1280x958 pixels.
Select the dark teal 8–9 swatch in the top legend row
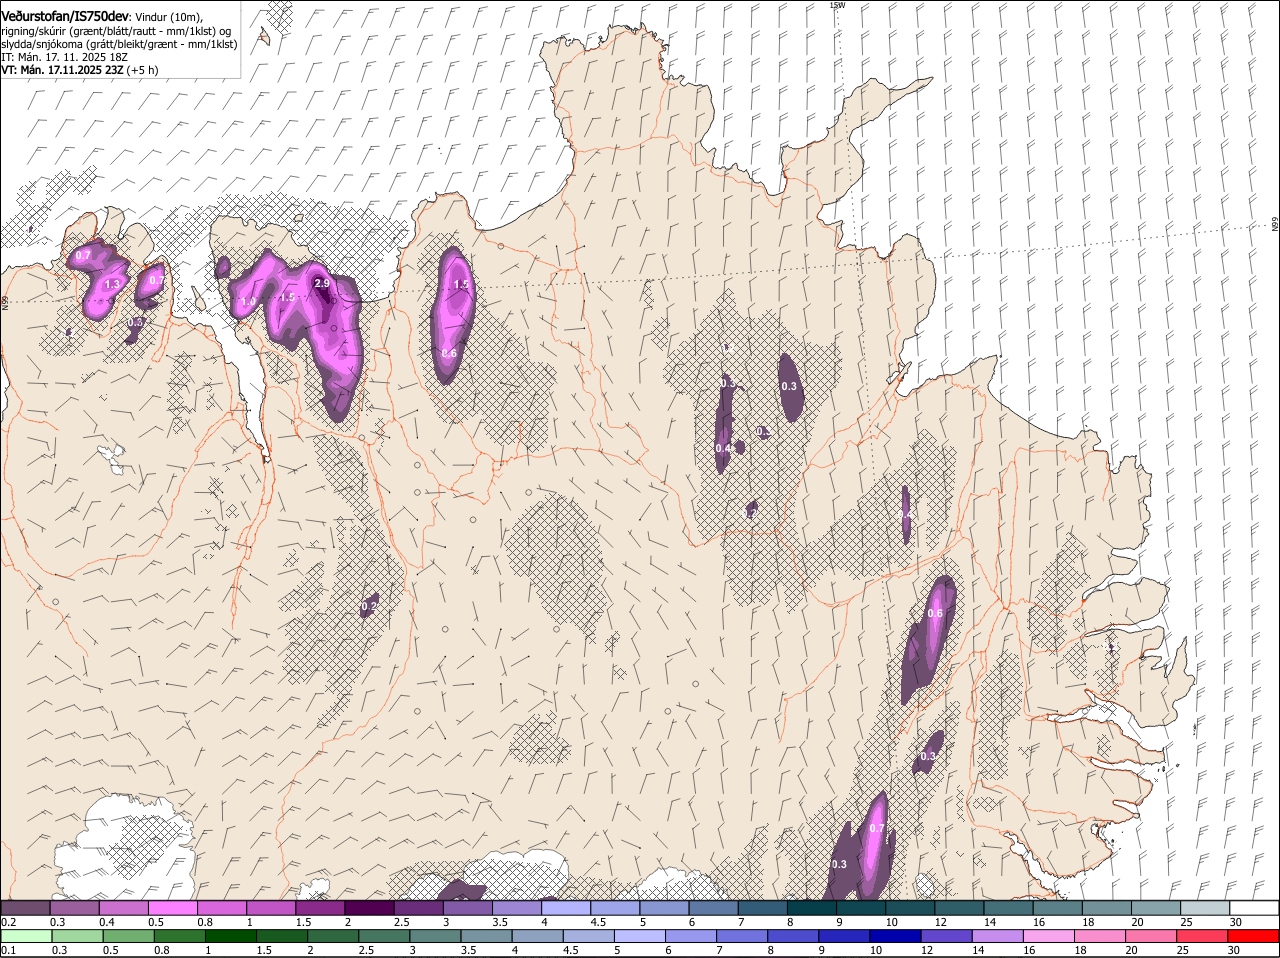[x=811, y=908]
